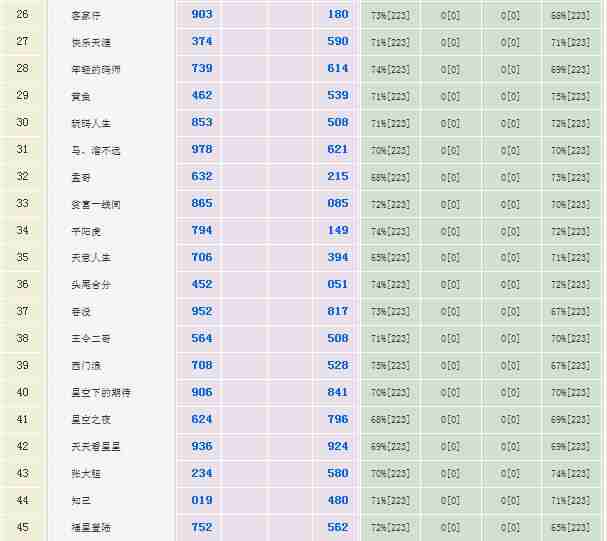Open the 739 entry in row 28
This screenshot has width=607, height=541.
tap(202, 69)
